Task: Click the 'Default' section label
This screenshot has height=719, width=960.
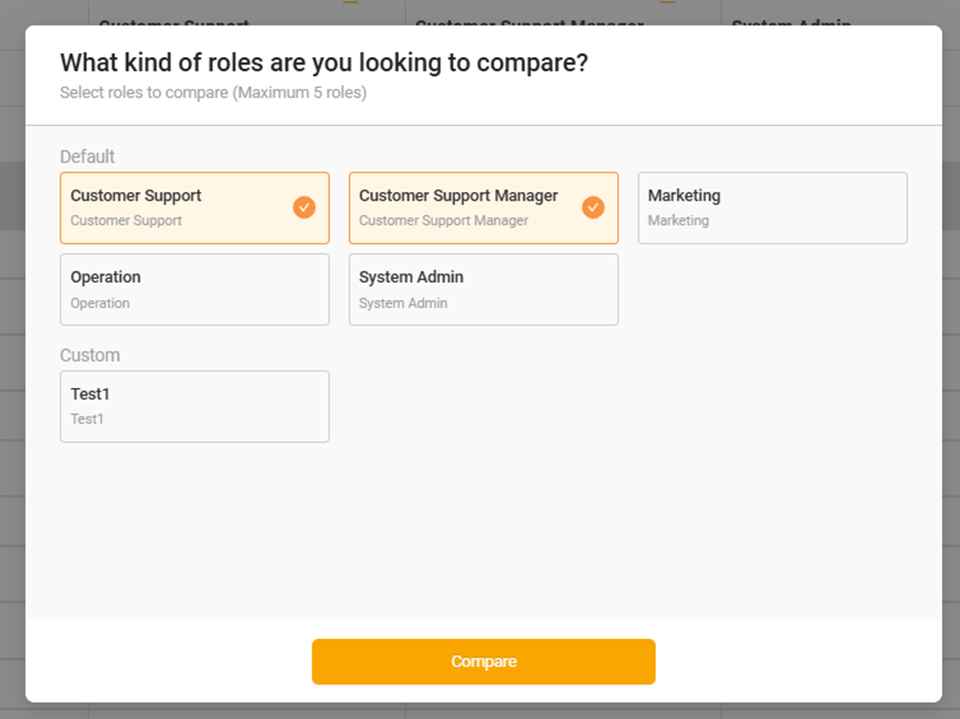Action: pyautogui.click(x=87, y=157)
